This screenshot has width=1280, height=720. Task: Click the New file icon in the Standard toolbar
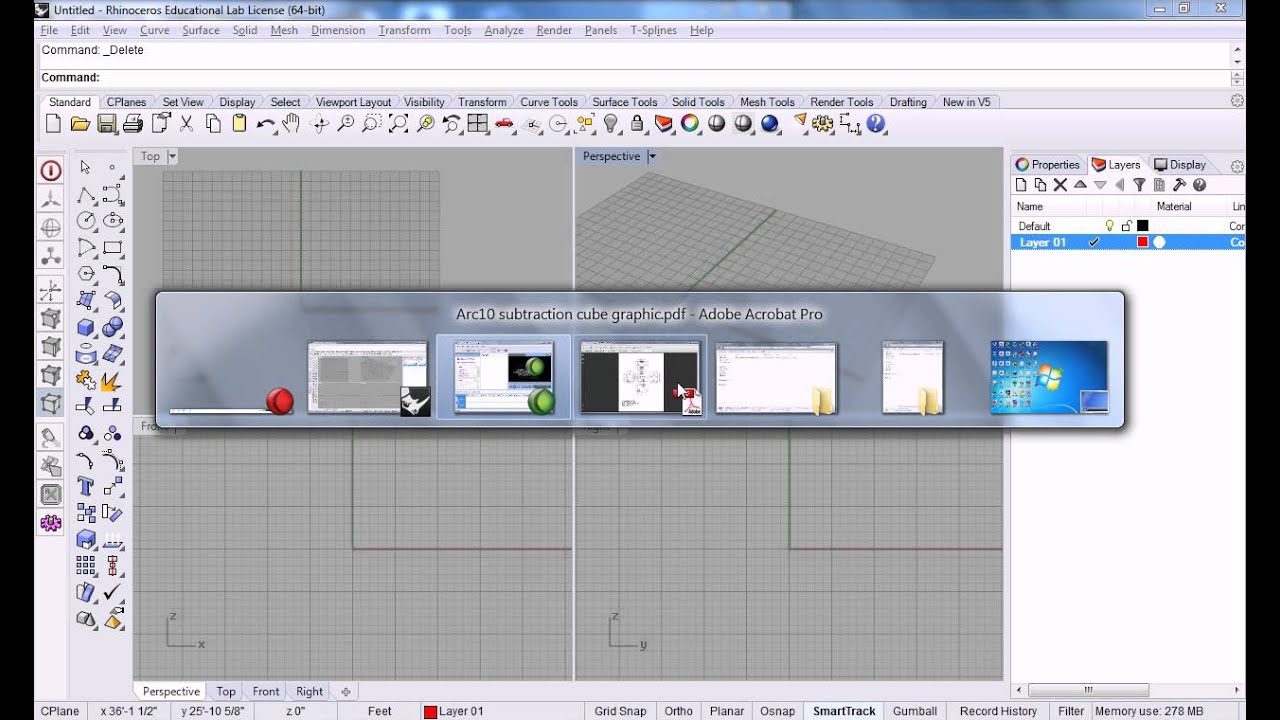click(x=54, y=124)
